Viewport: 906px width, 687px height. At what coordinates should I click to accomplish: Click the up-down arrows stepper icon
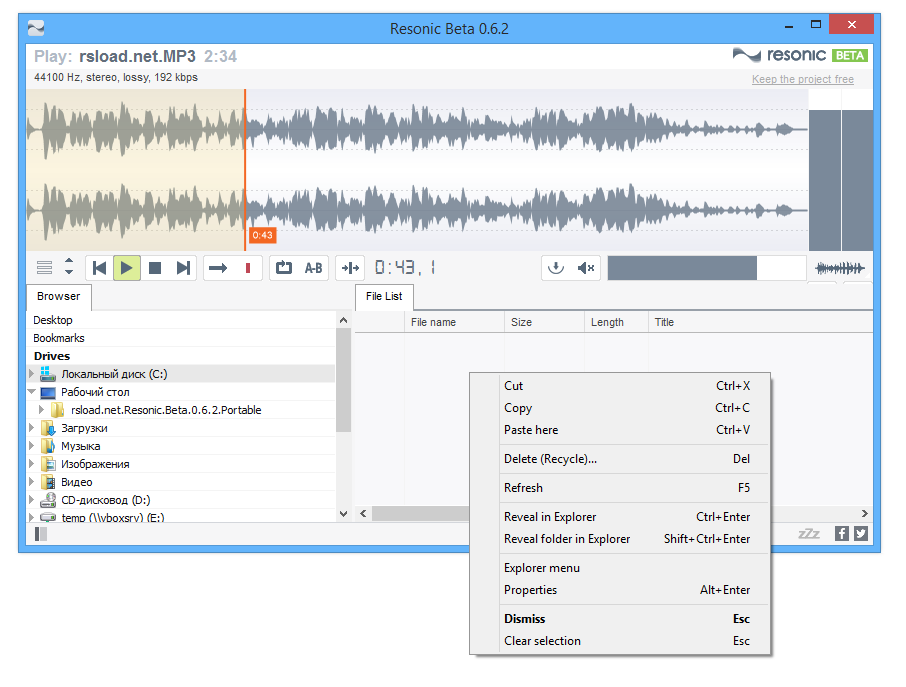point(69,266)
